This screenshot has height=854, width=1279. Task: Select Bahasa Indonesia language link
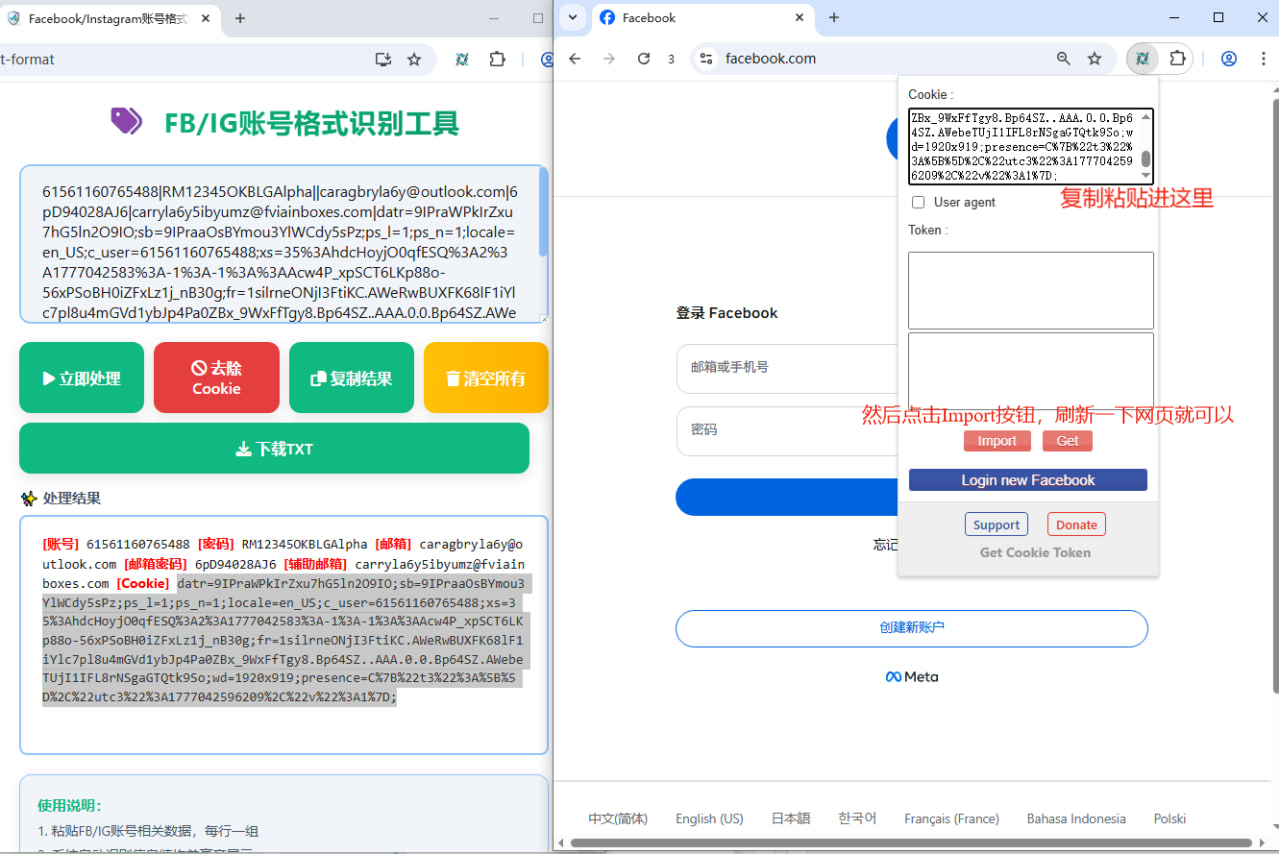tap(1076, 818)
